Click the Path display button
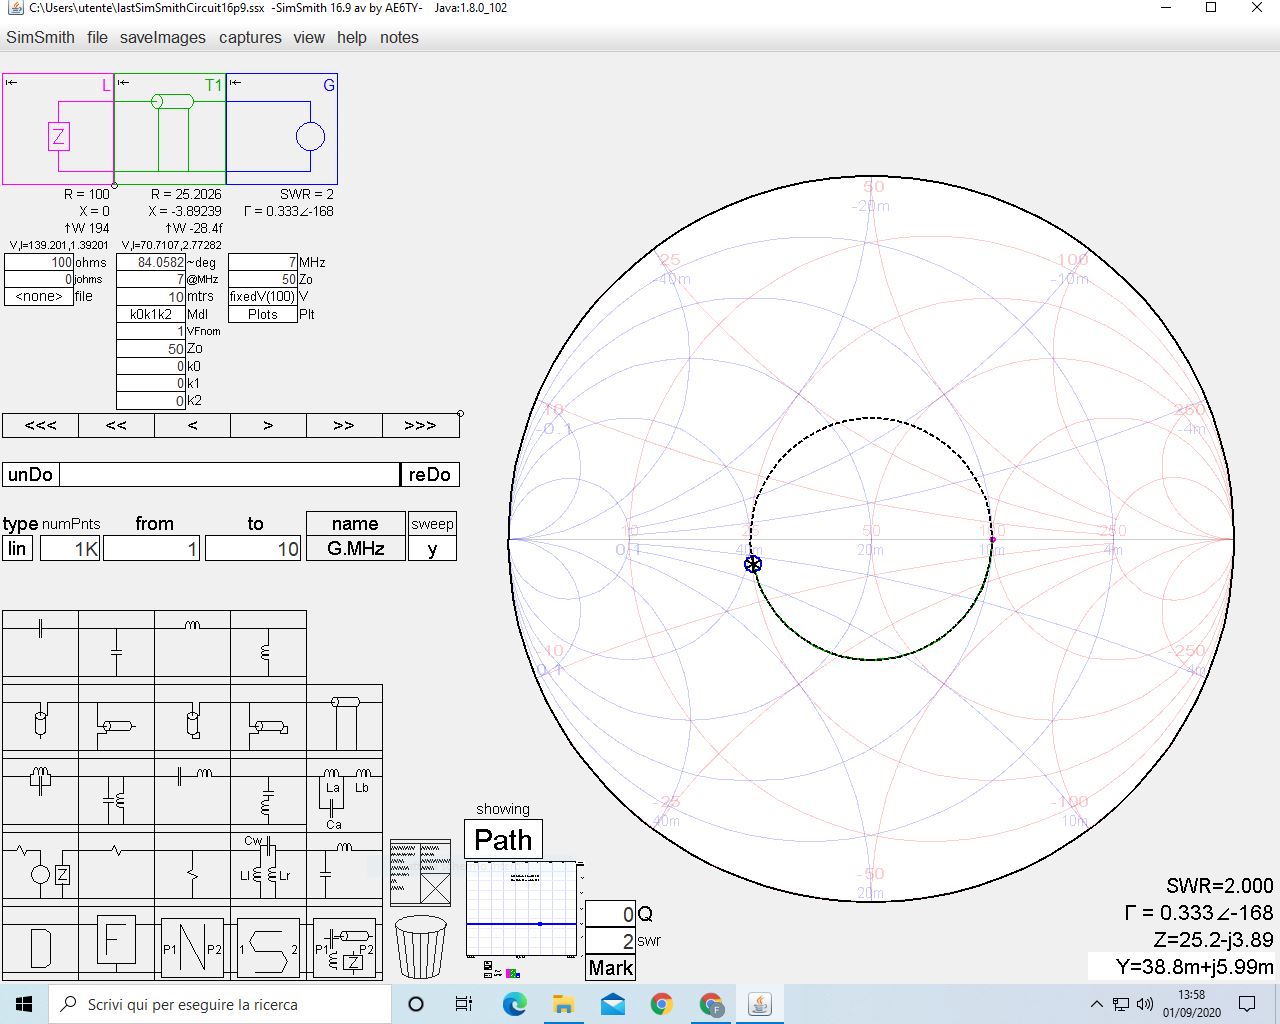Image resolution: width=1280 pixels, height=1024 pixels. click(503, 839)
